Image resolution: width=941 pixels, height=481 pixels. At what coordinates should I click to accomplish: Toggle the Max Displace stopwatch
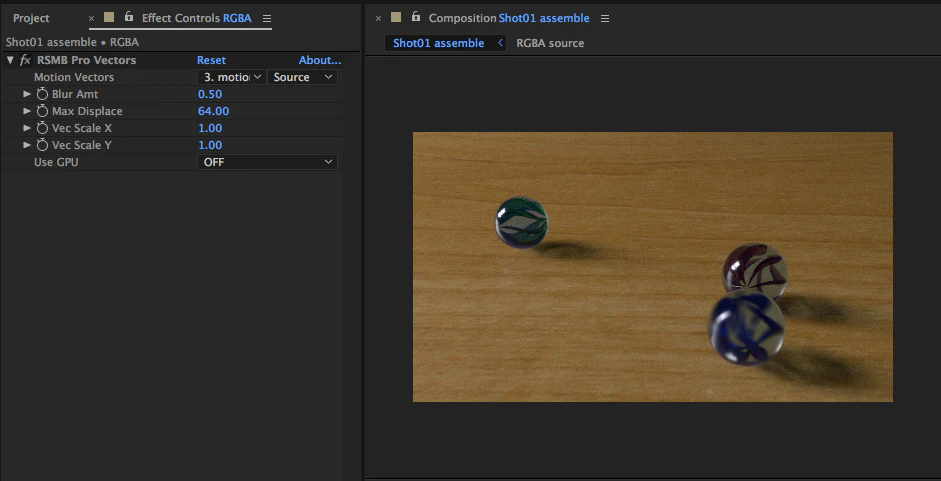pos(42,111)
